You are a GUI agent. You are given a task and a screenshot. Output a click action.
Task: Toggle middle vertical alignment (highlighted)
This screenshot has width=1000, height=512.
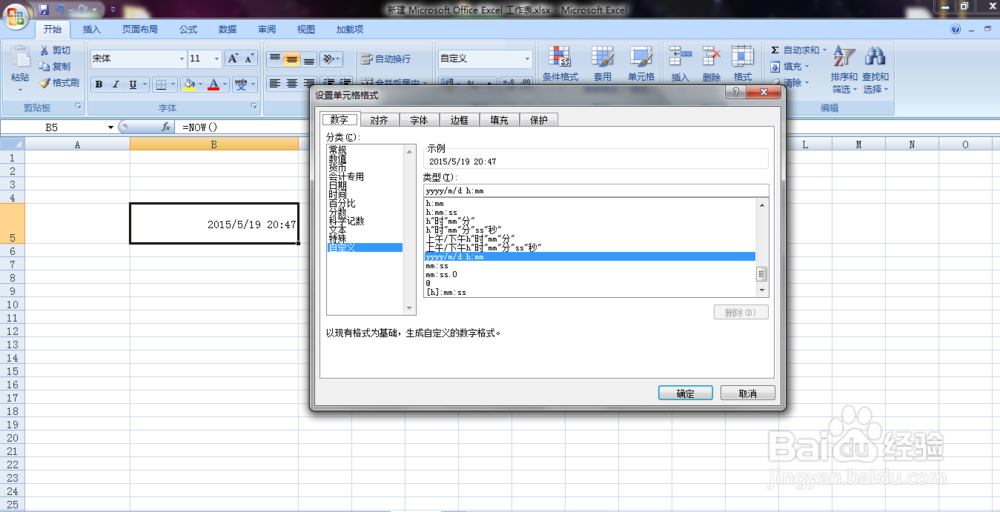(292, 59)
